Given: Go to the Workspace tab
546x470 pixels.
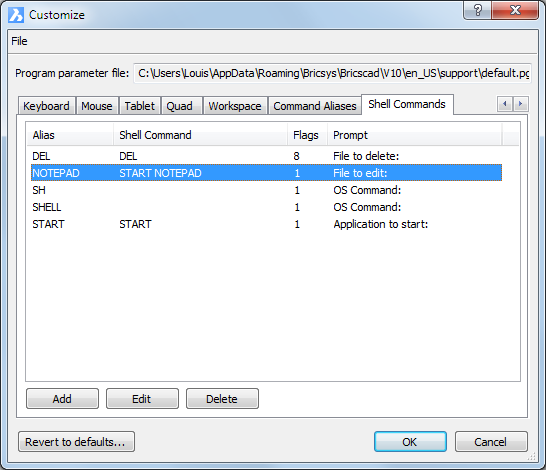Looking at the screenshot, I should pyautogui.click(x=235, y=106).
